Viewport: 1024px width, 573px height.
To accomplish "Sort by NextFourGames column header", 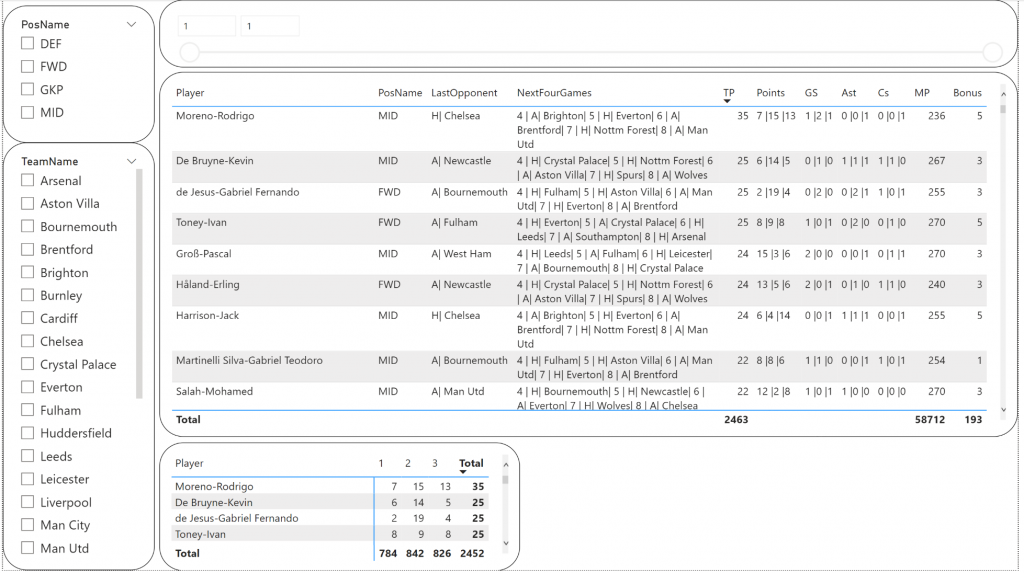I will [x=554, y=93].
